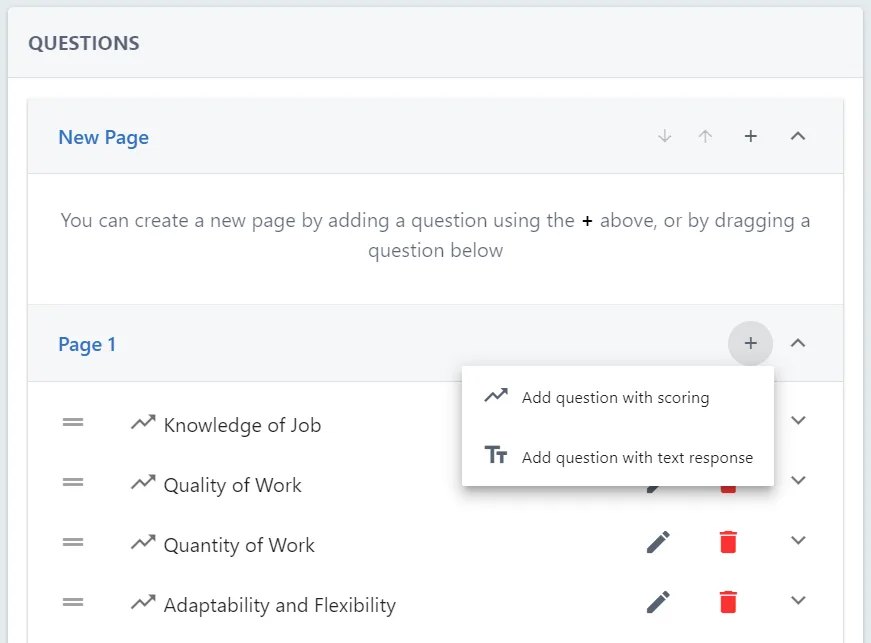
Task: Move New Page up with arrow icon
Action: tap(705, 136)
